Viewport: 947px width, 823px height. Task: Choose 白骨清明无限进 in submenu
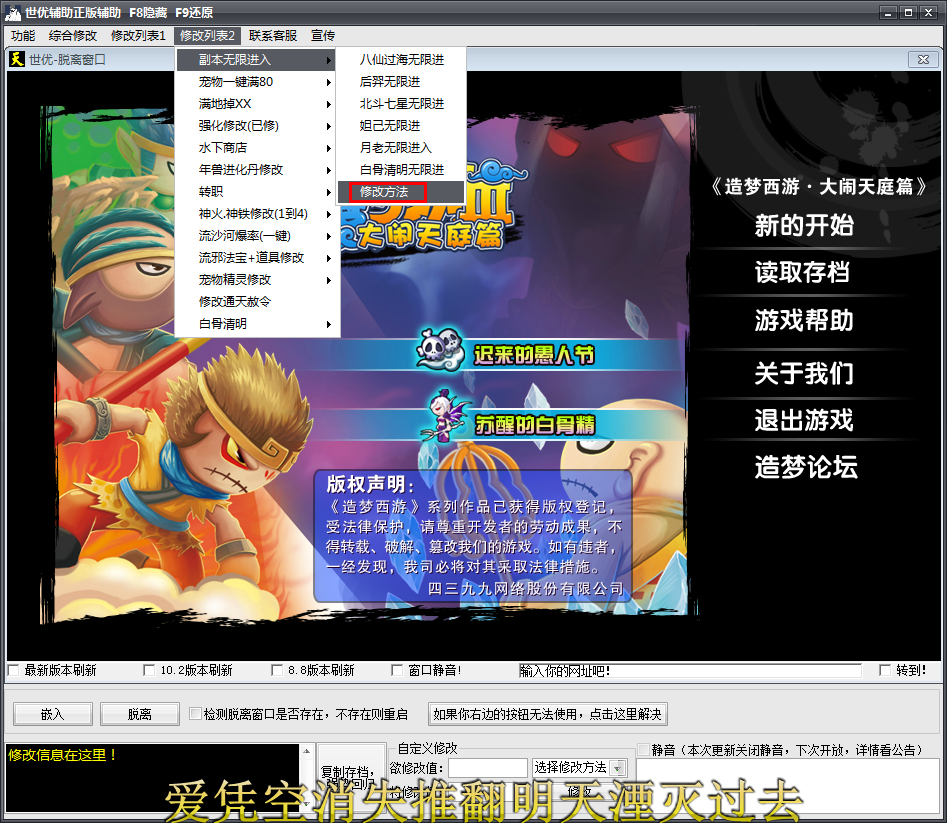pyautogui.click(x=402, y=170)
